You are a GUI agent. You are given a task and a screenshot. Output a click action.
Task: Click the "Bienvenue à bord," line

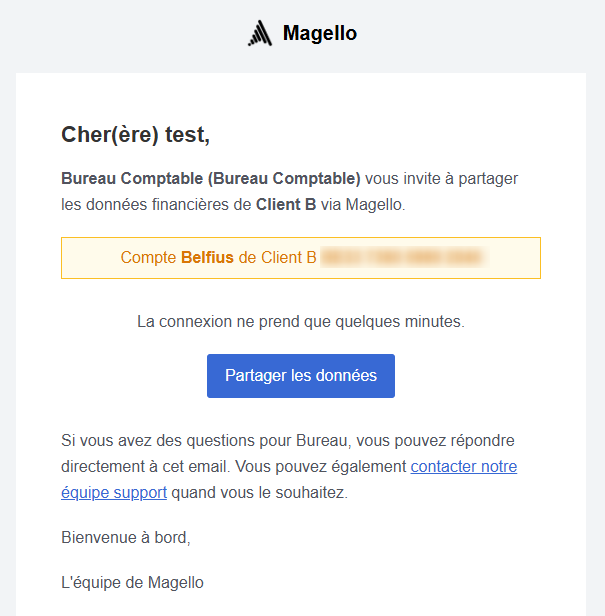pos(126,538)
